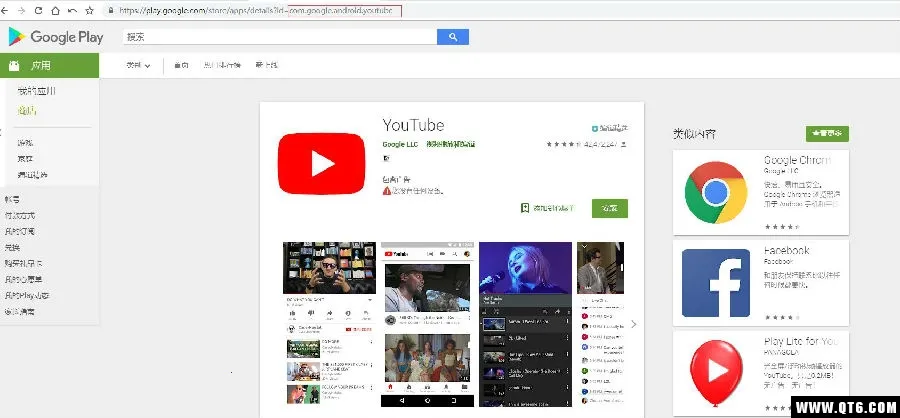Click the YouTube star rating

(x=564, y=144)
